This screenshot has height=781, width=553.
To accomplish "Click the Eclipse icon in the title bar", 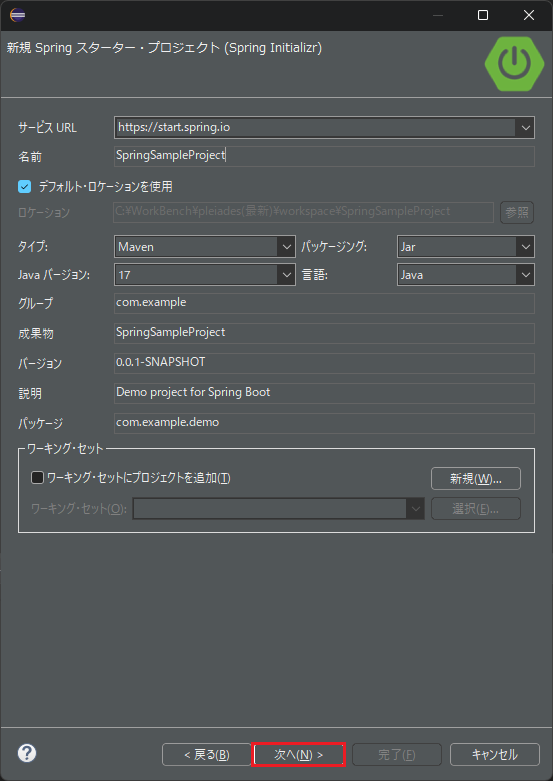I will pyautogui.click(x=17, y=15).
